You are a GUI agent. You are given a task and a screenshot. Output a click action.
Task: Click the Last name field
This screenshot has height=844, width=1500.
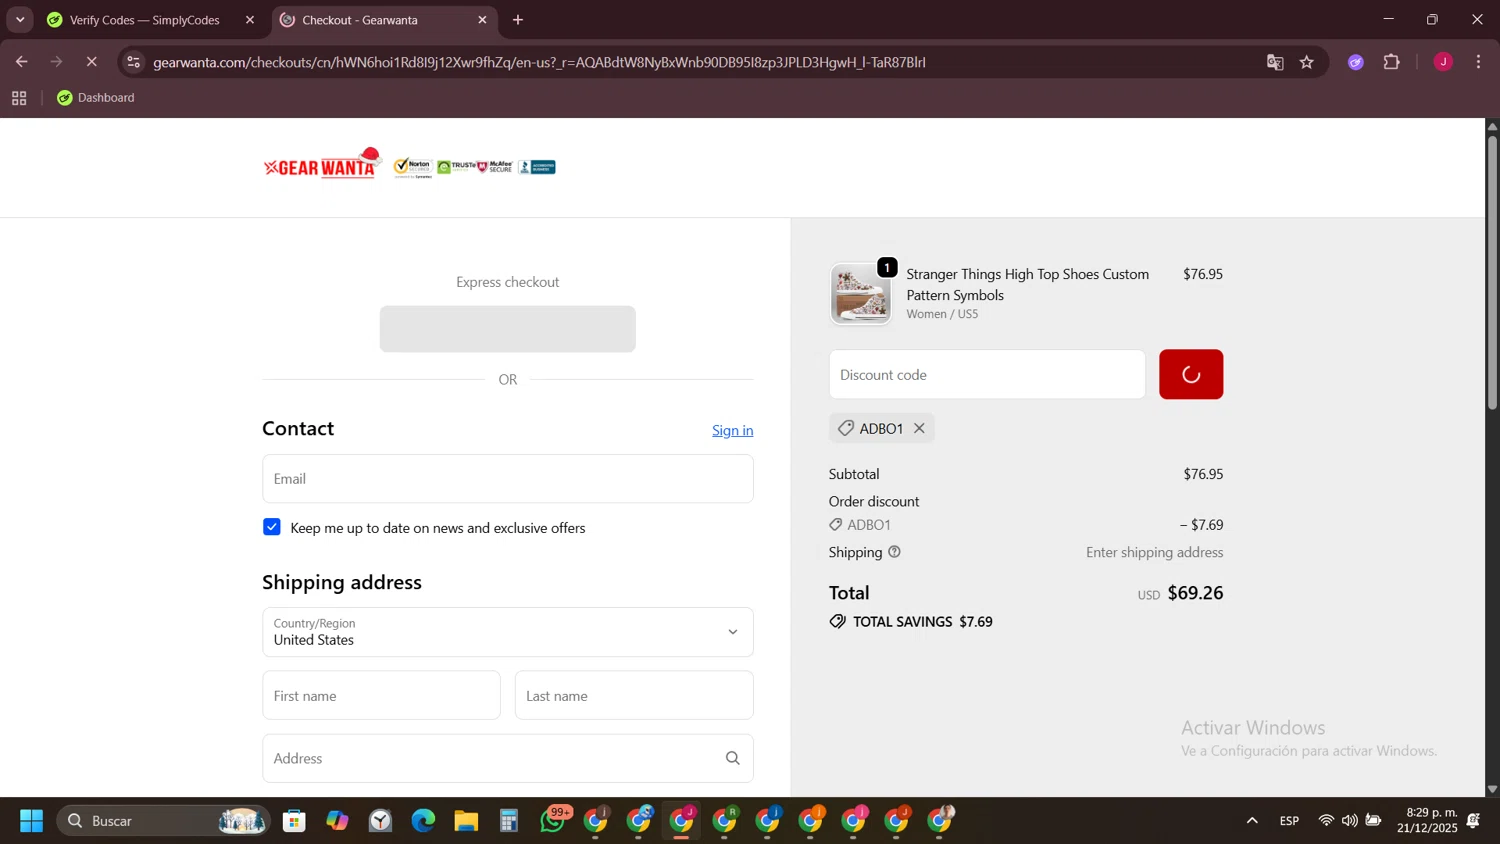[634, 695]
